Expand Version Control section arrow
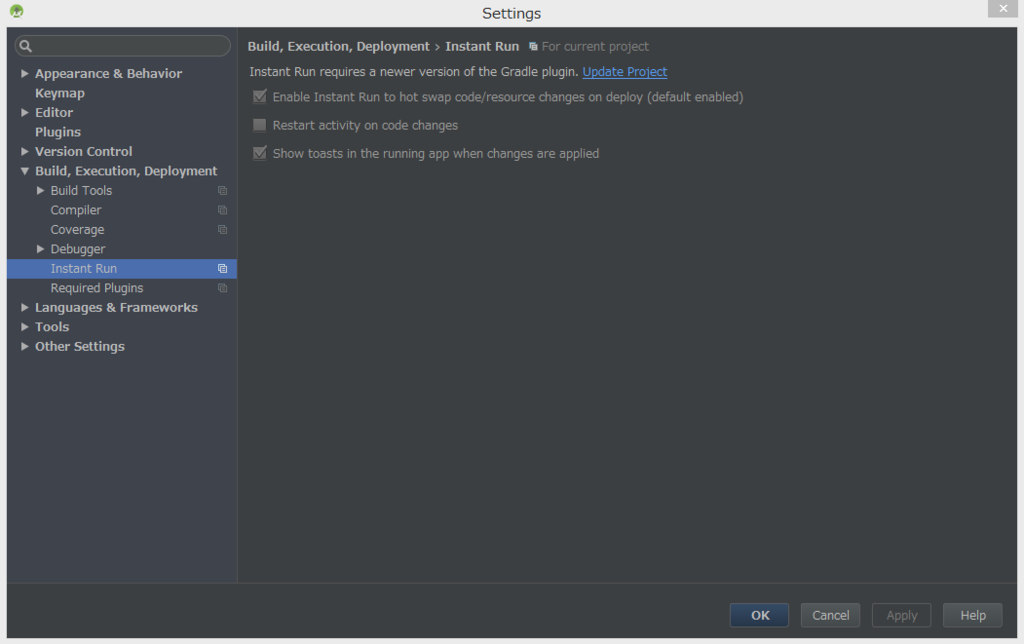The width and height of the screenshot is (1024, 644). click(x=25, y=151)
